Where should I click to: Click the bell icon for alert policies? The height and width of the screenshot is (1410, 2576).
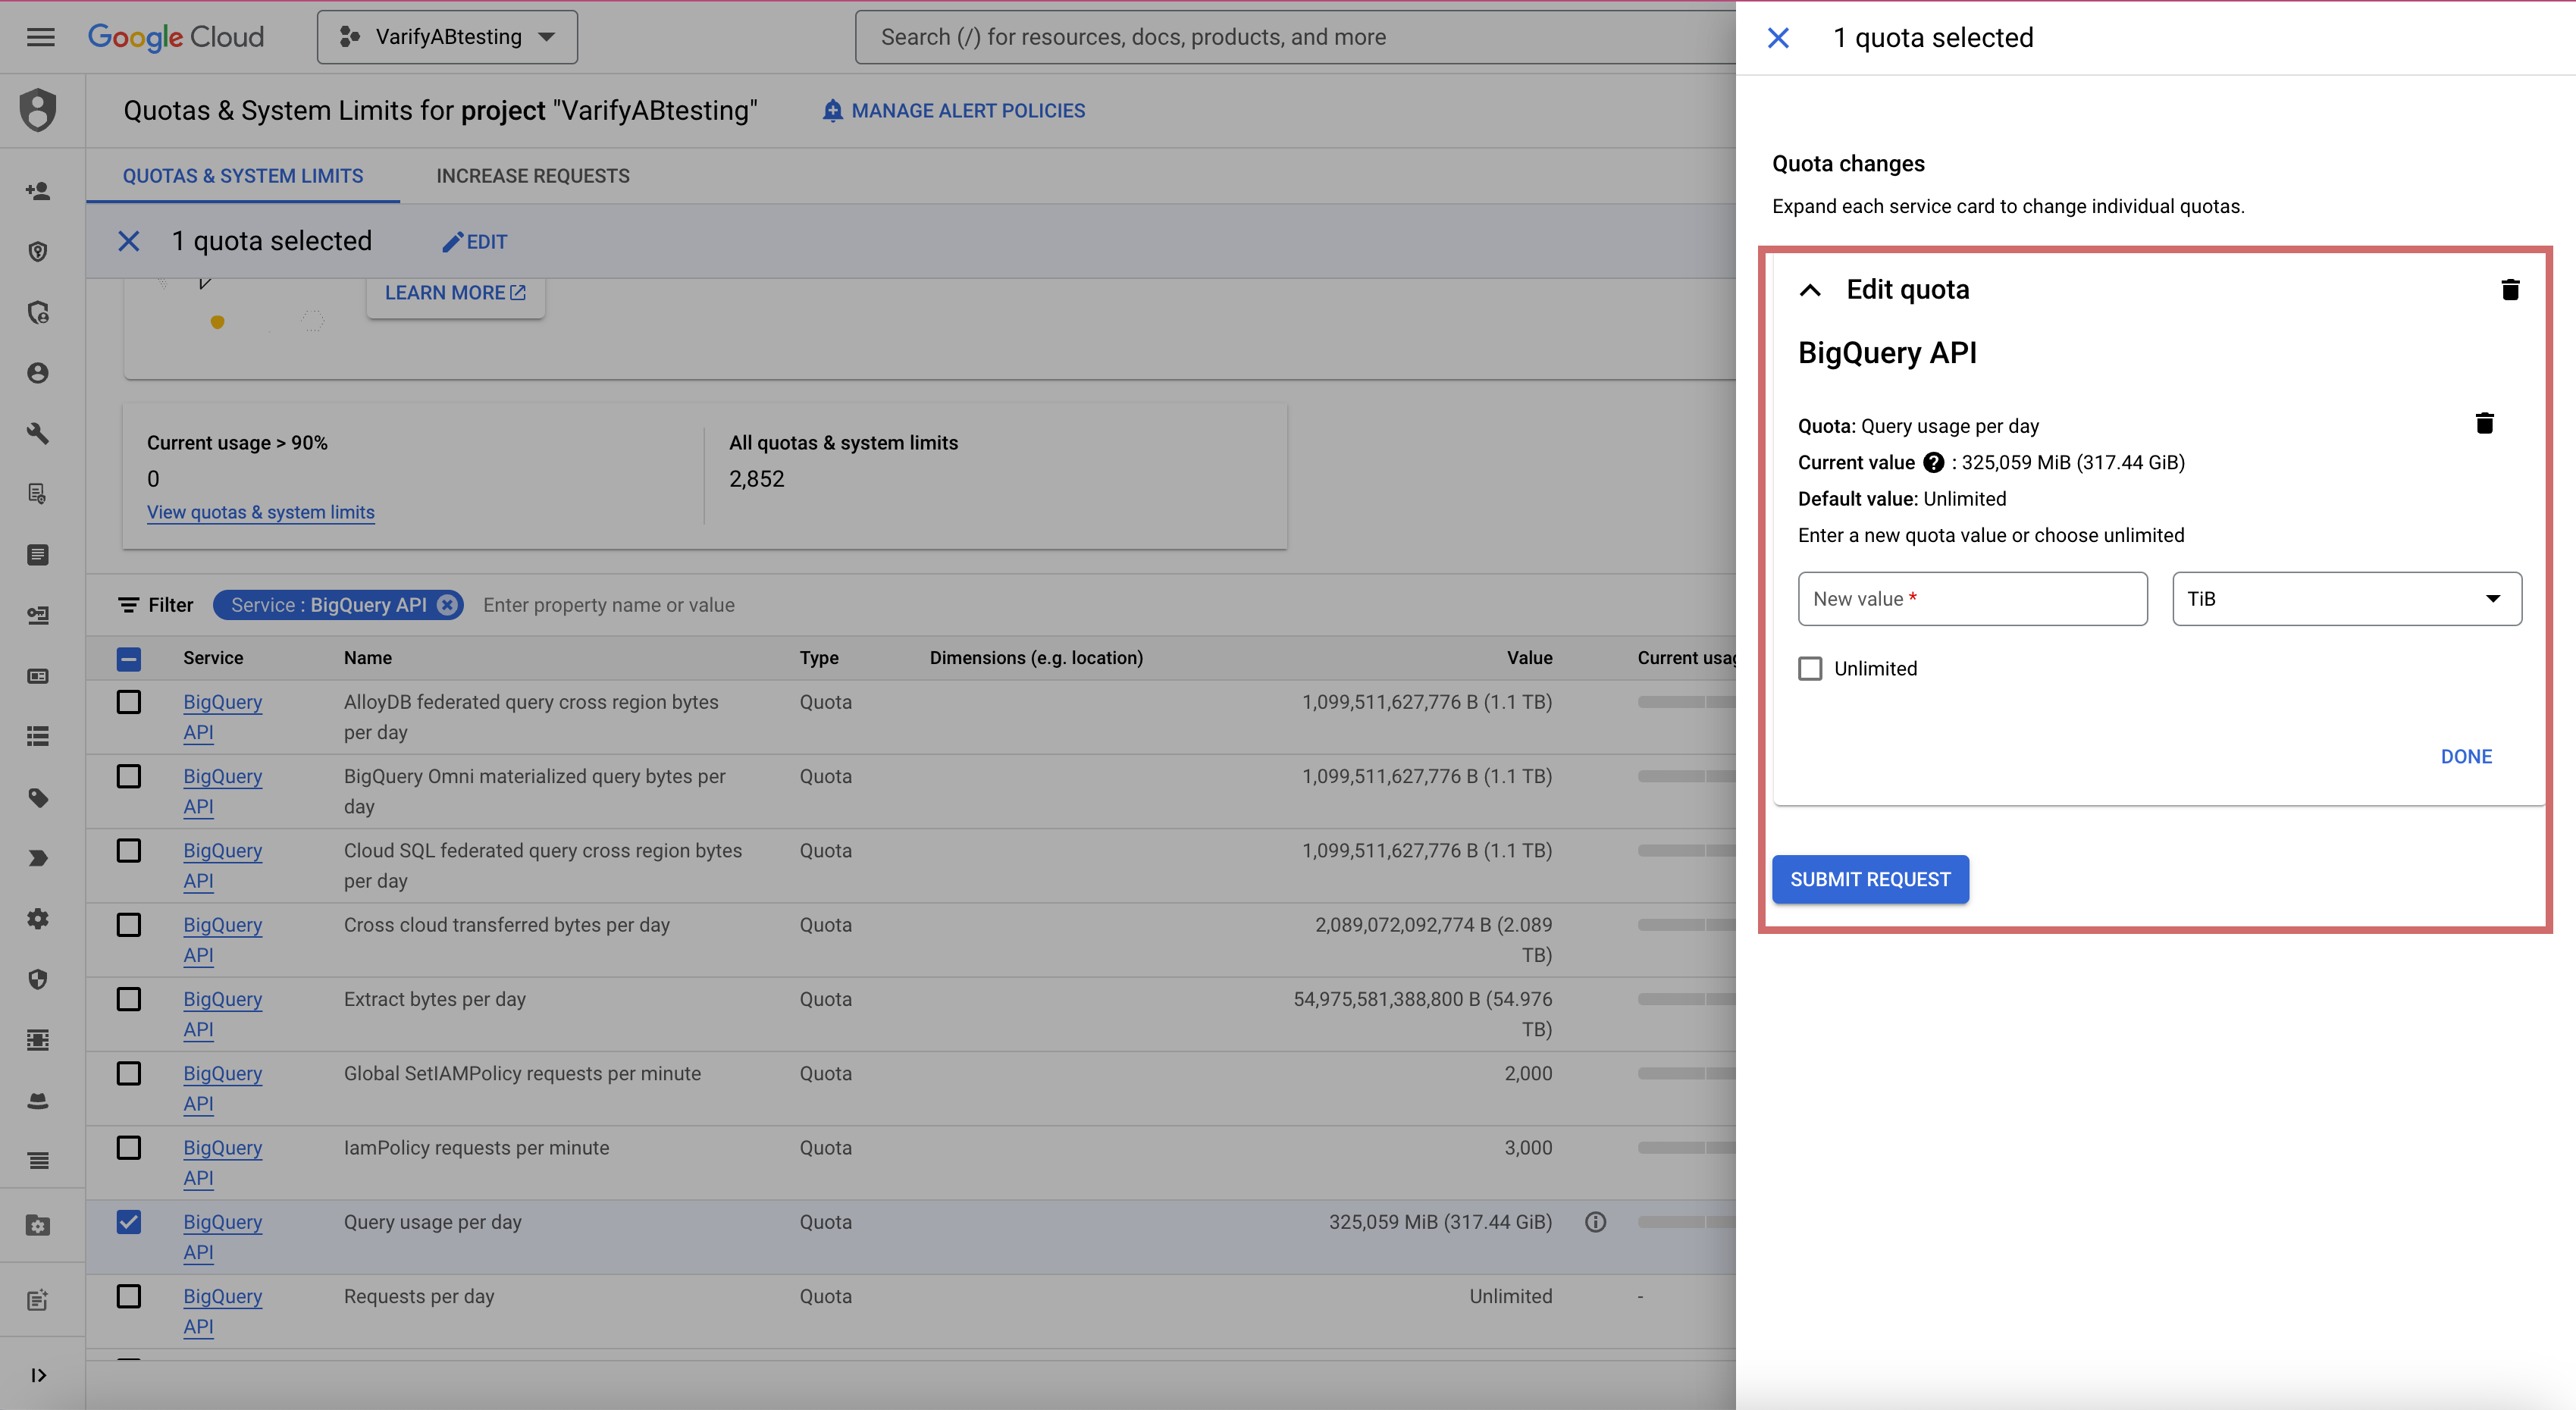point(832,111)
